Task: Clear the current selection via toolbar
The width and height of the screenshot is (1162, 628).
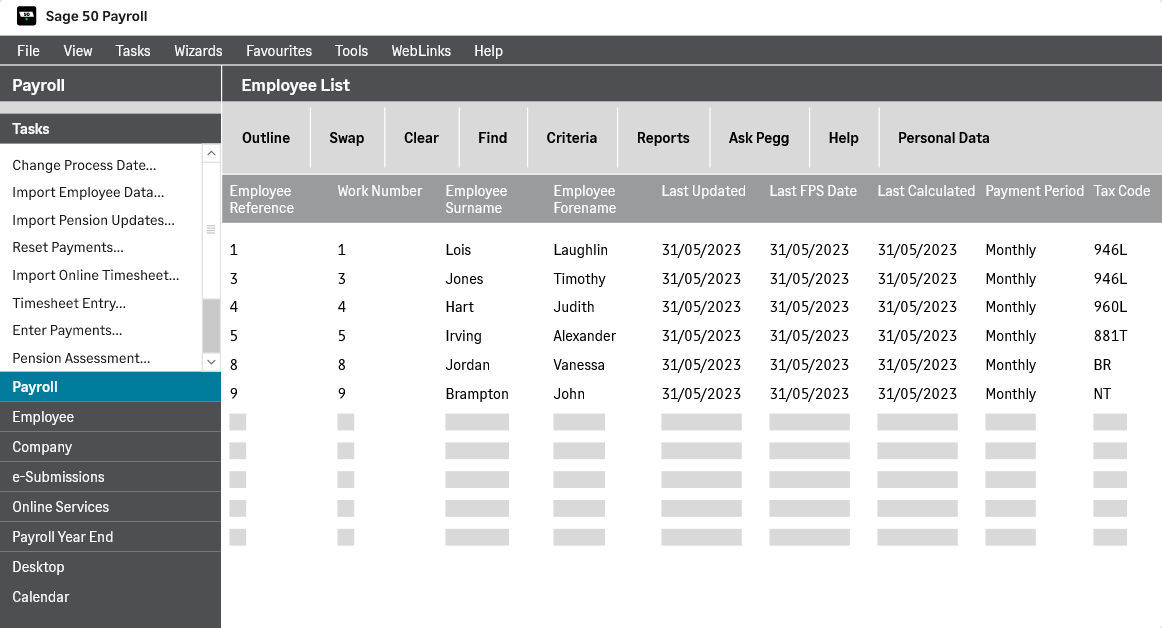Action: (x=421, y=137)
